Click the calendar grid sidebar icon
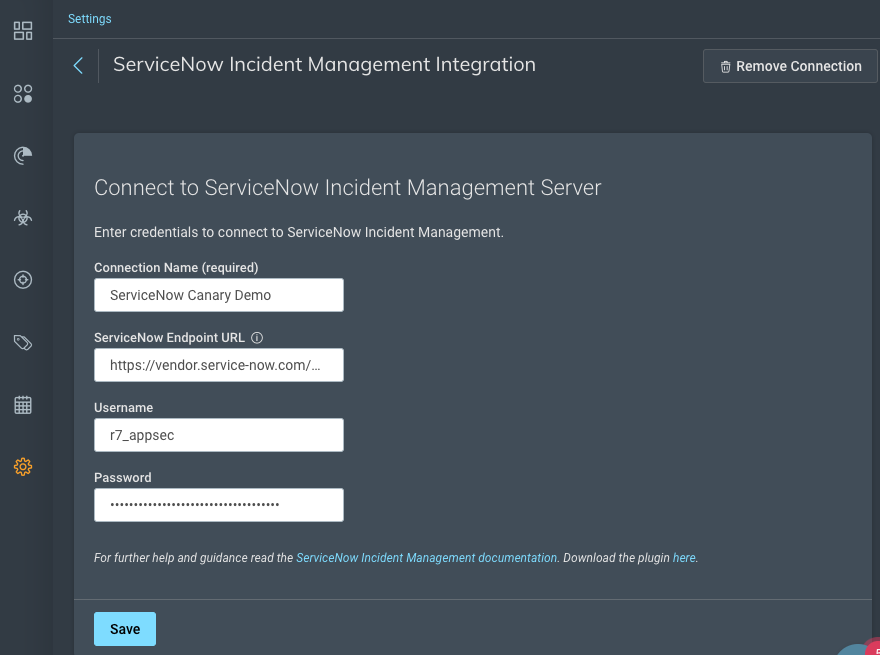Image resolution: width=880 pixels, height=655 pixels. (x=23, y=405)
